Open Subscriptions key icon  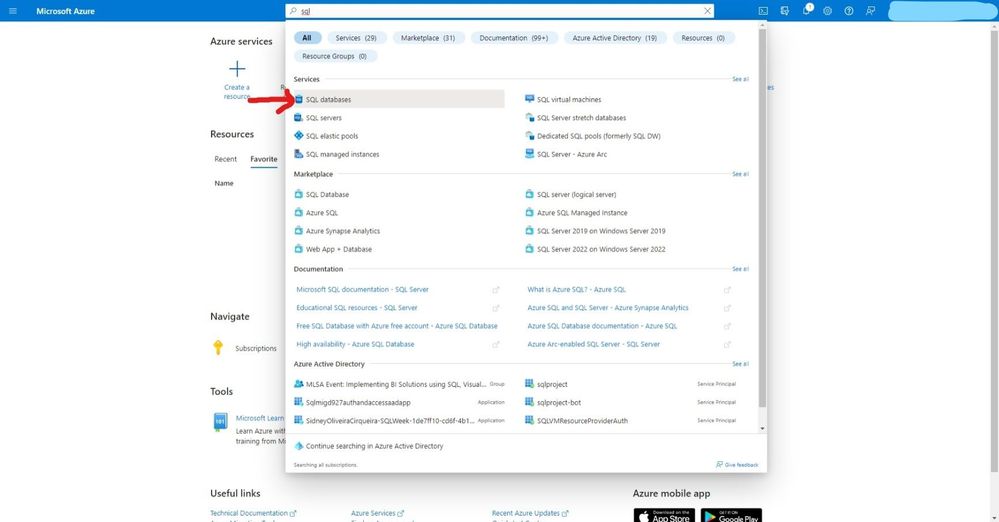click(x=218, y=347)
